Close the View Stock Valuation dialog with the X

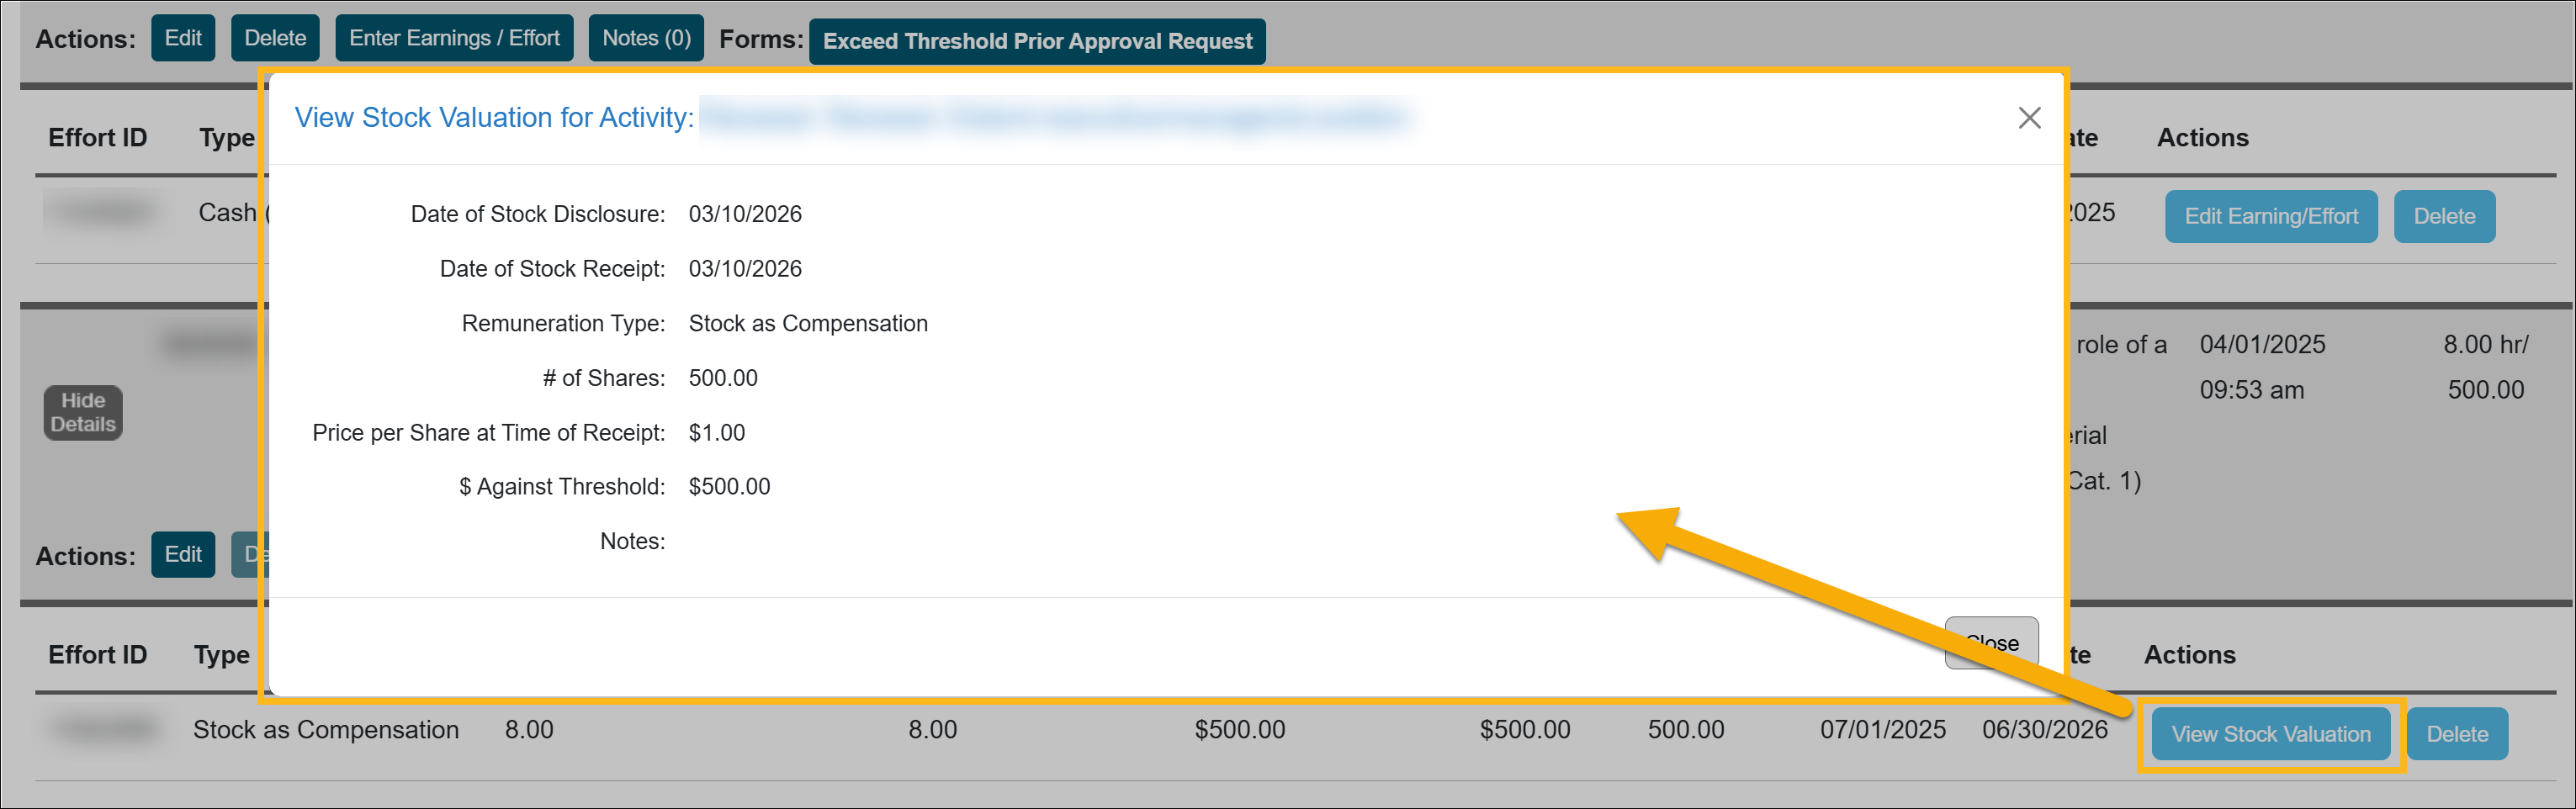click(x=2029, y=117)
